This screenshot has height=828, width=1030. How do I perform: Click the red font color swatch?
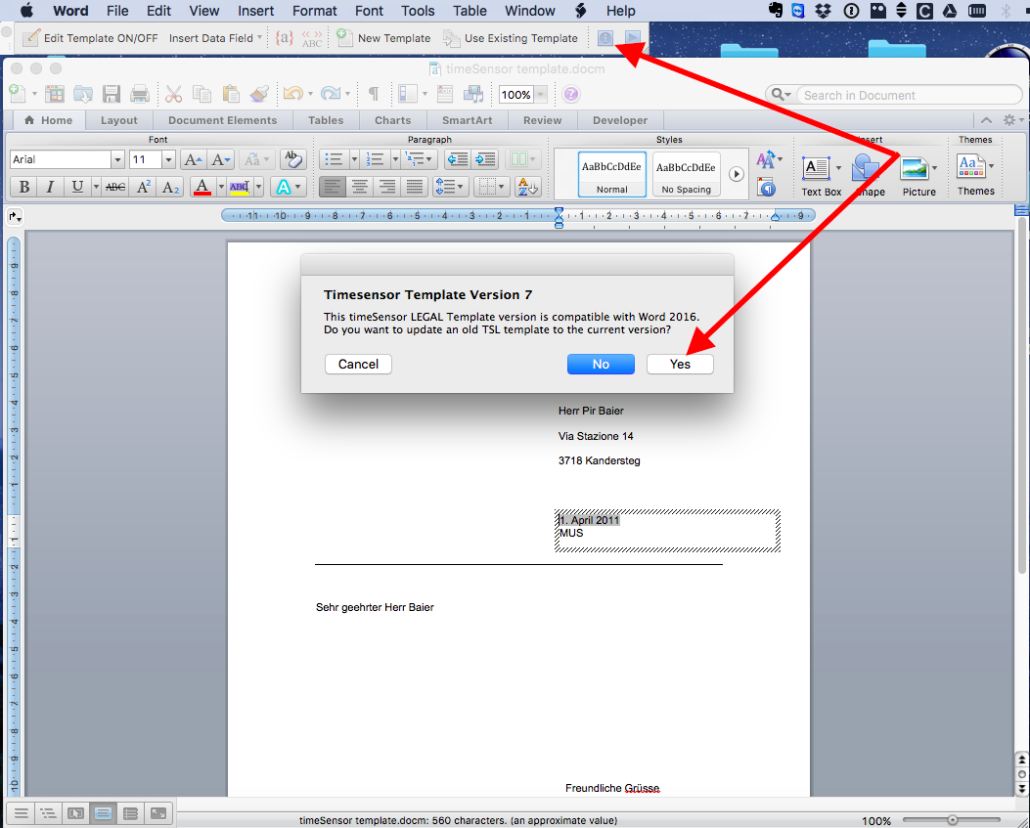pos(203,187)
